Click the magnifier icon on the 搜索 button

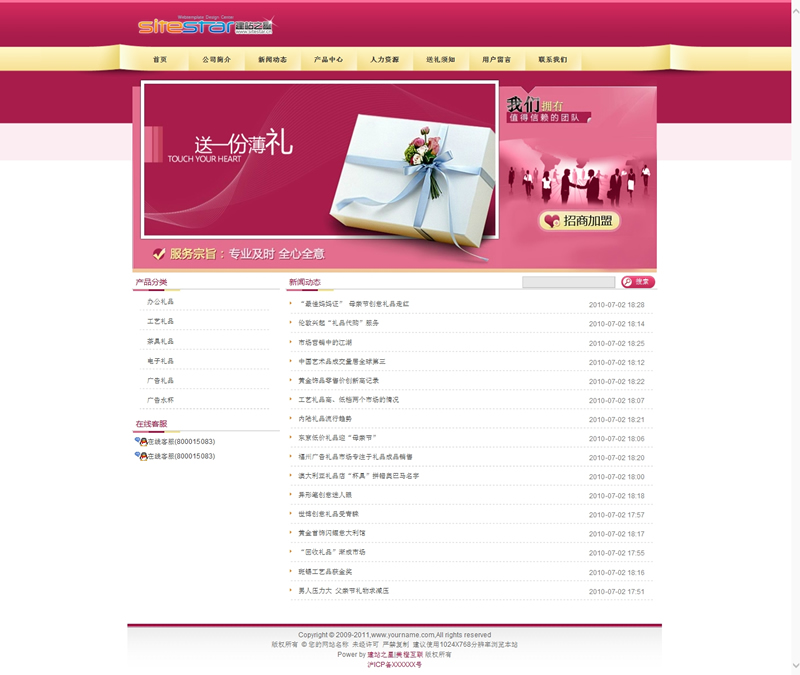(628, 282)
